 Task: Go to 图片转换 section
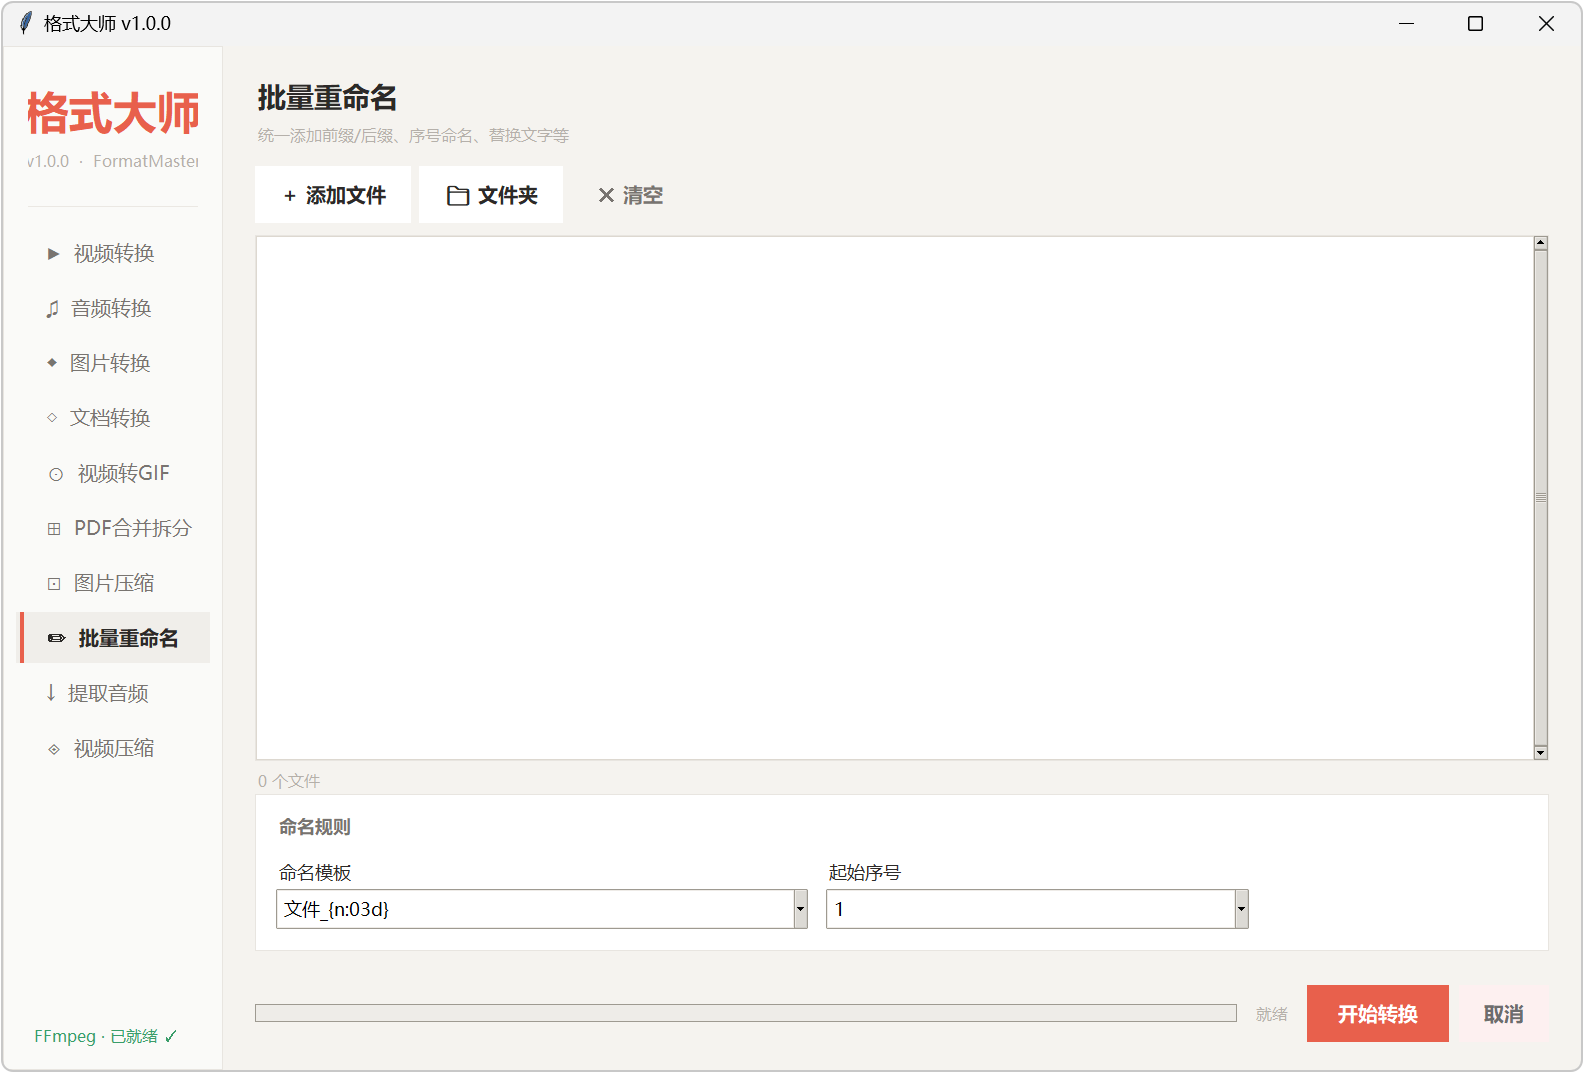(x=115, y=363)
